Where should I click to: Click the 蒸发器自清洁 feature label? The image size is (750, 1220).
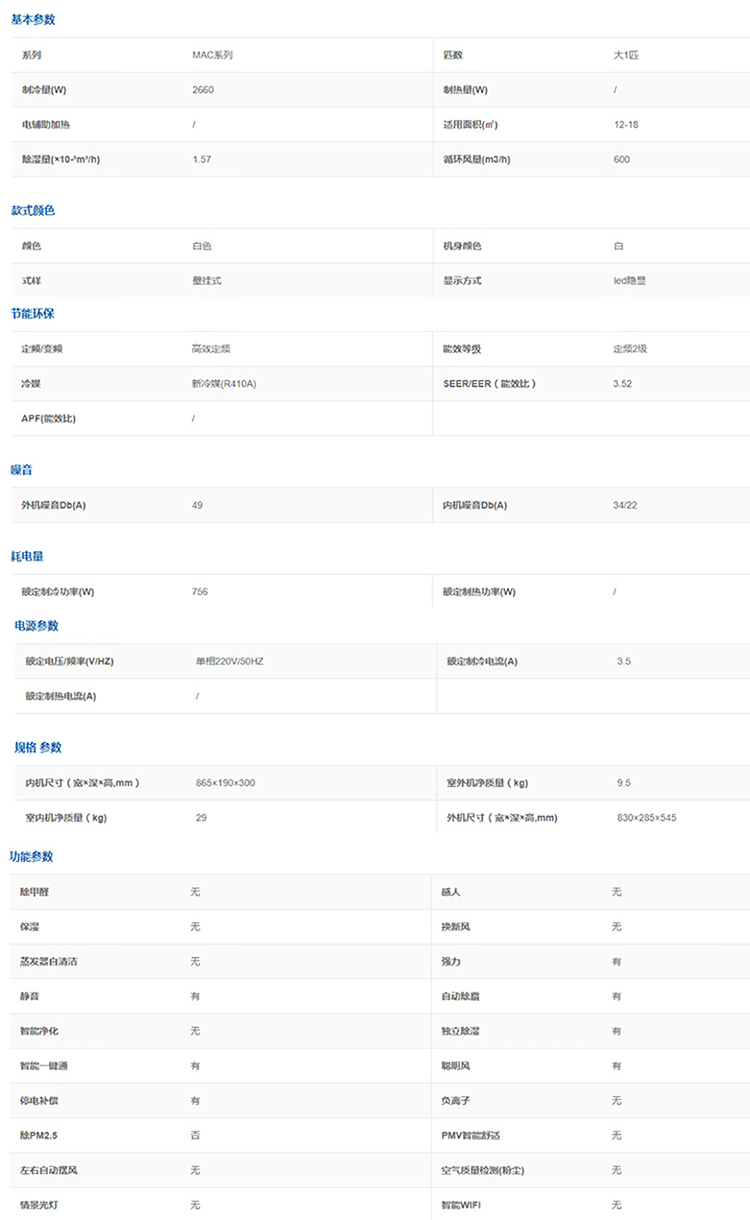[x=49, y=961]
